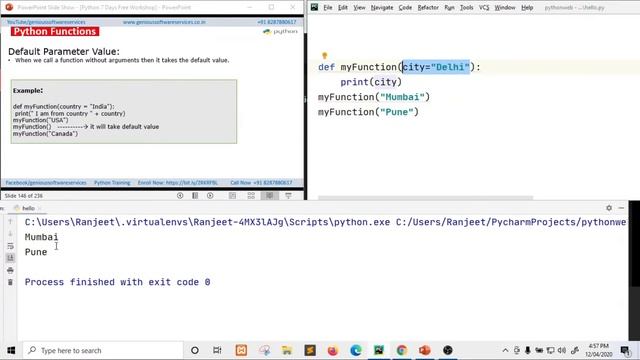
Task: Open PyCharm Run panel settings gear
Action: click(609, 208)
